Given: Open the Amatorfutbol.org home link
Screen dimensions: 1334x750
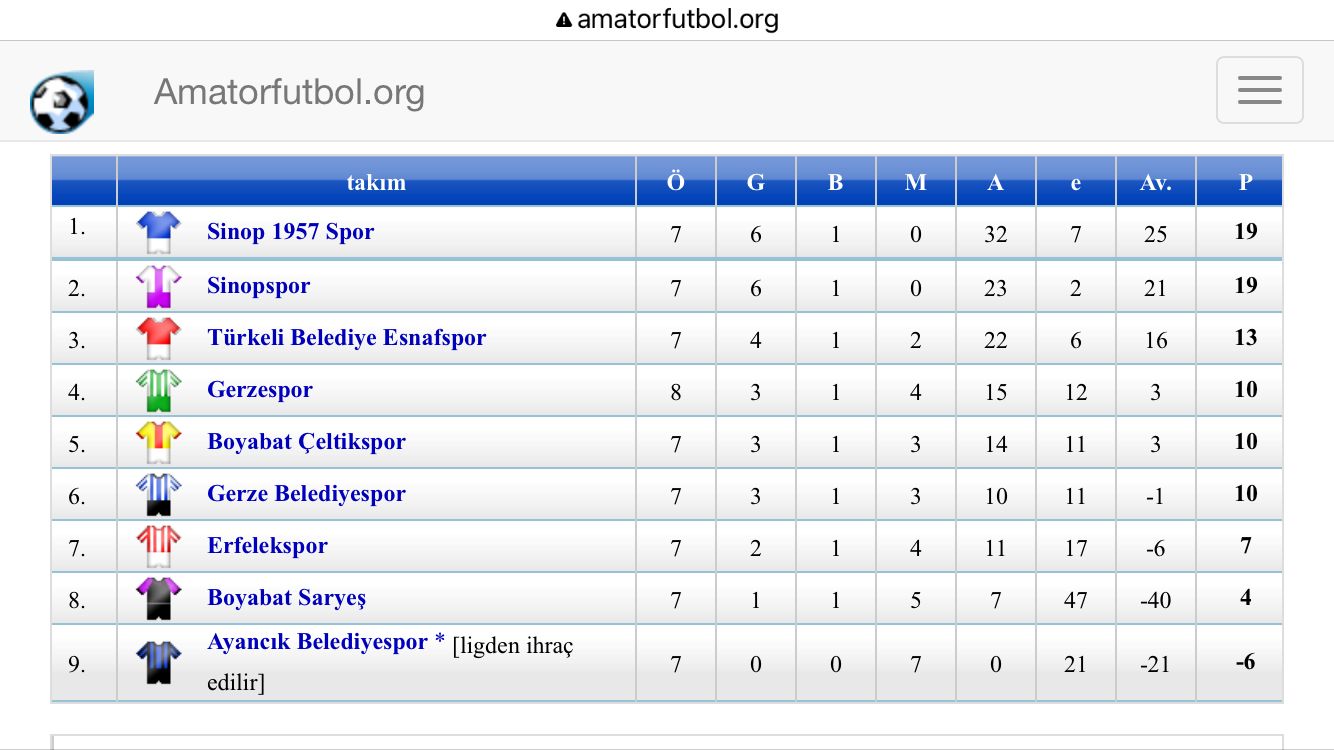Looking at the screenshot, I should [x=289, y=92].
